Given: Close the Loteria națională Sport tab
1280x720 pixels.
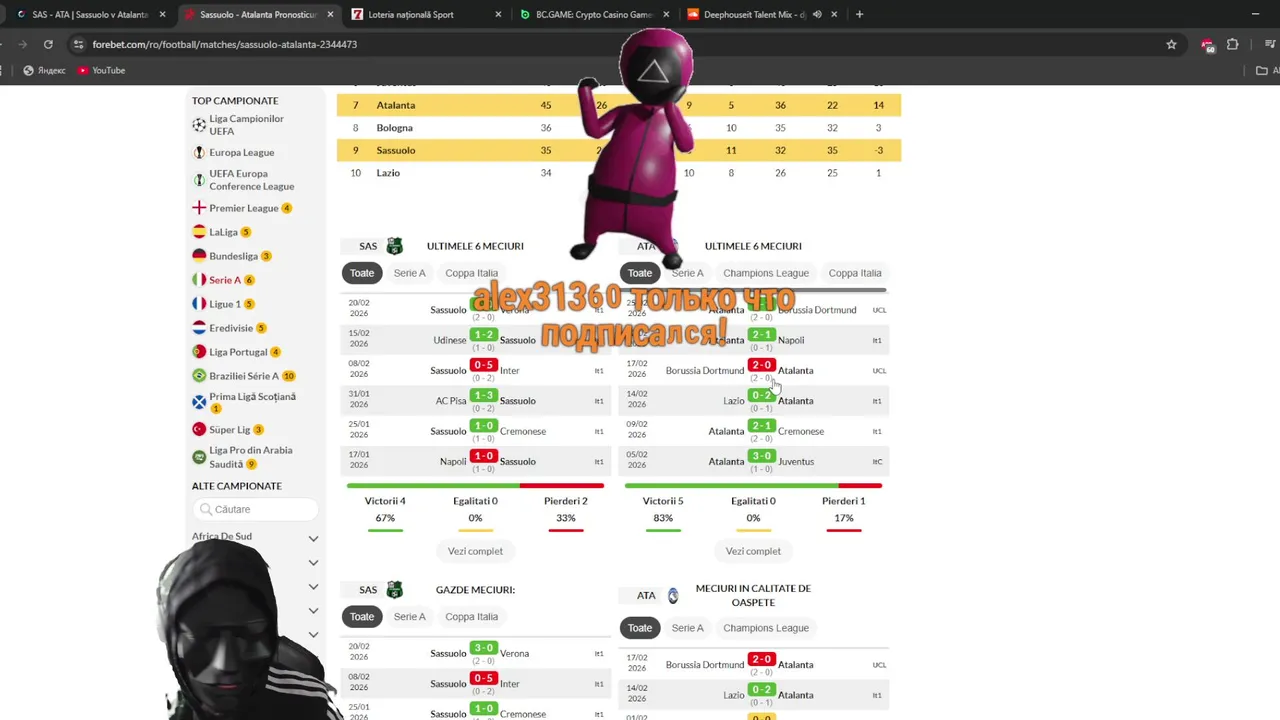Looking at the screenshot, I should pos(499,15).
